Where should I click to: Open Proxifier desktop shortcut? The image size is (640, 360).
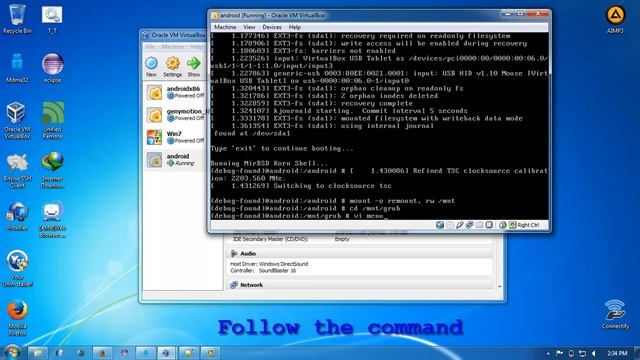click(x=17, y=216)
